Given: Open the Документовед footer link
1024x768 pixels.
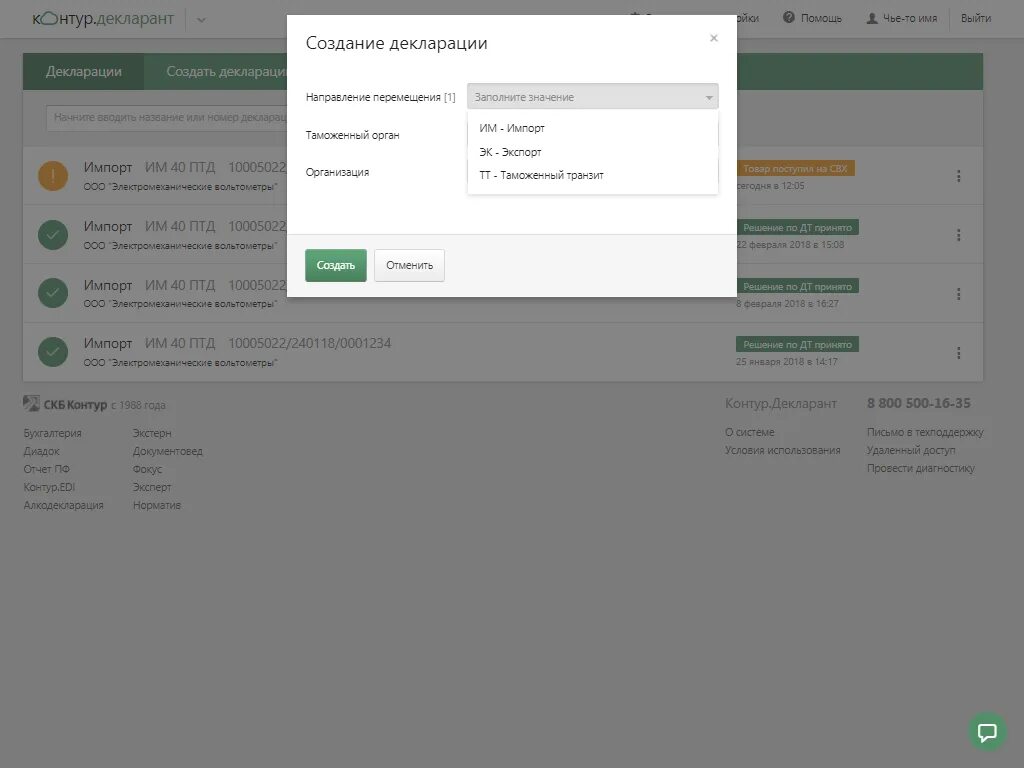Looking at the screenshot, I should point(168,451).
